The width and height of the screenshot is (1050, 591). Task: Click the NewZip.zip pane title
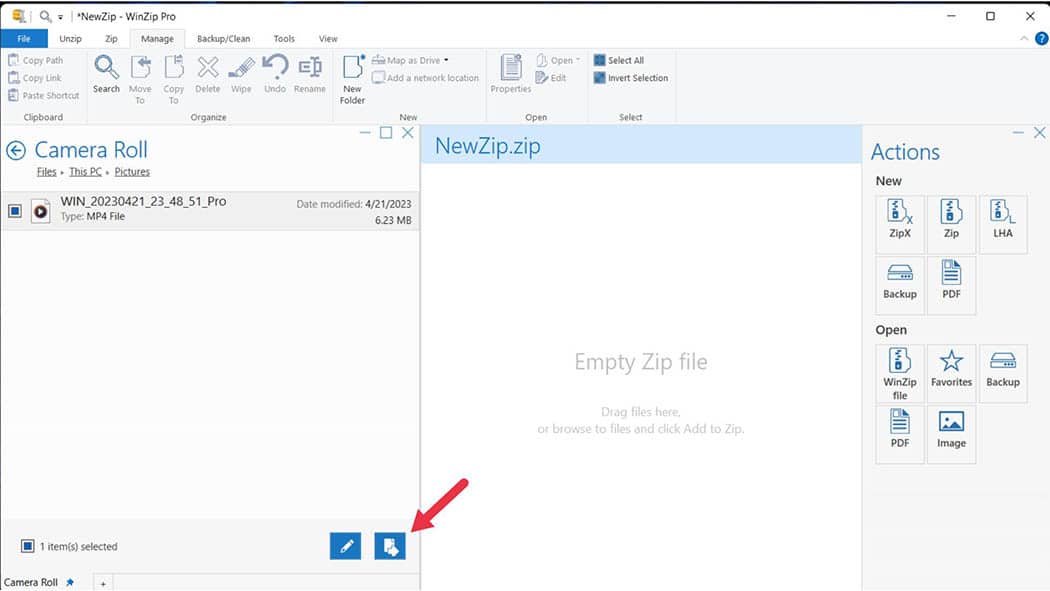tap(488, 146)
